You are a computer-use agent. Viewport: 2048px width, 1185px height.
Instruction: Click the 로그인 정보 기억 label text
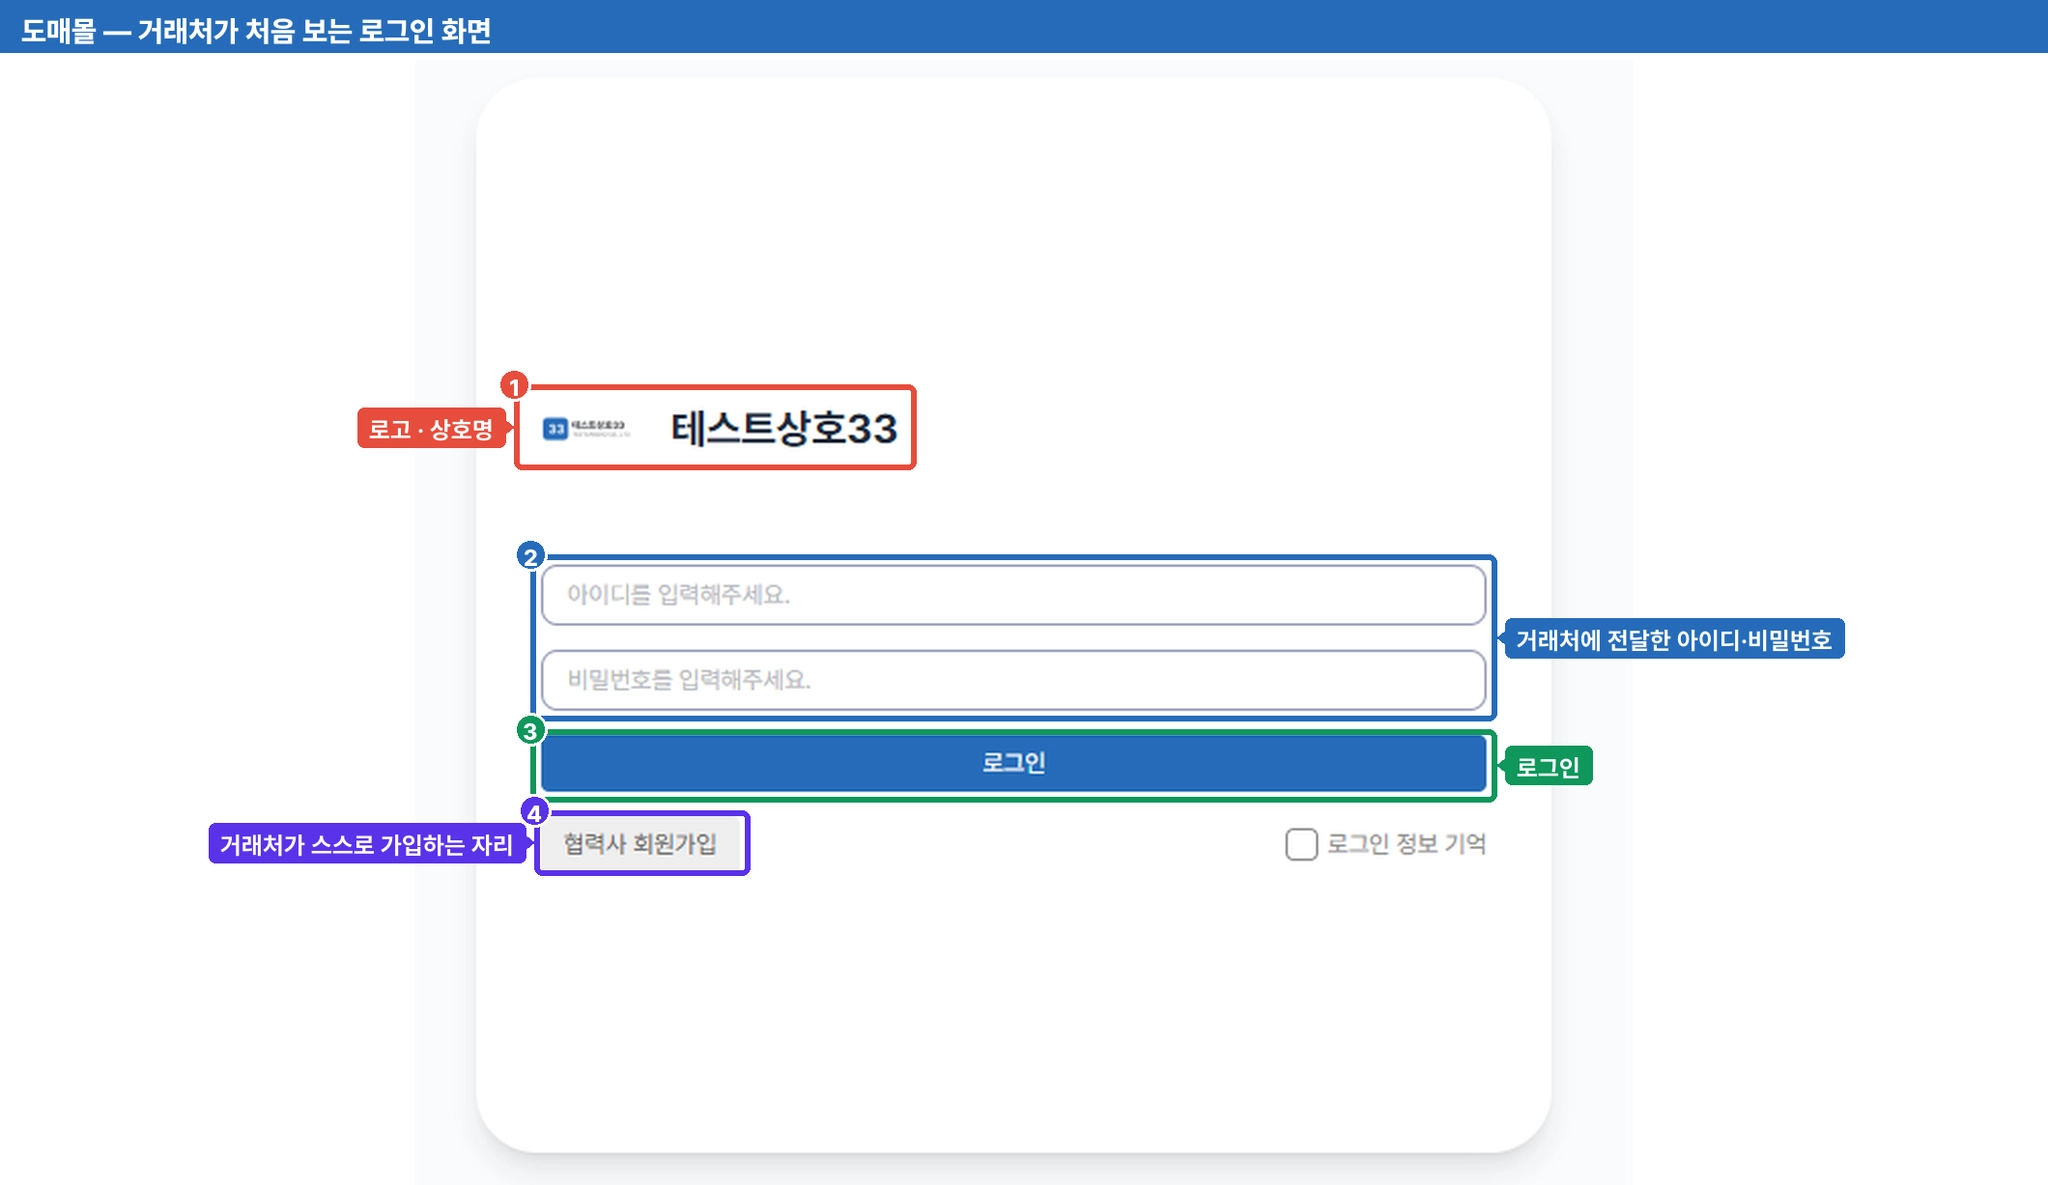[x=1406, y=844]
